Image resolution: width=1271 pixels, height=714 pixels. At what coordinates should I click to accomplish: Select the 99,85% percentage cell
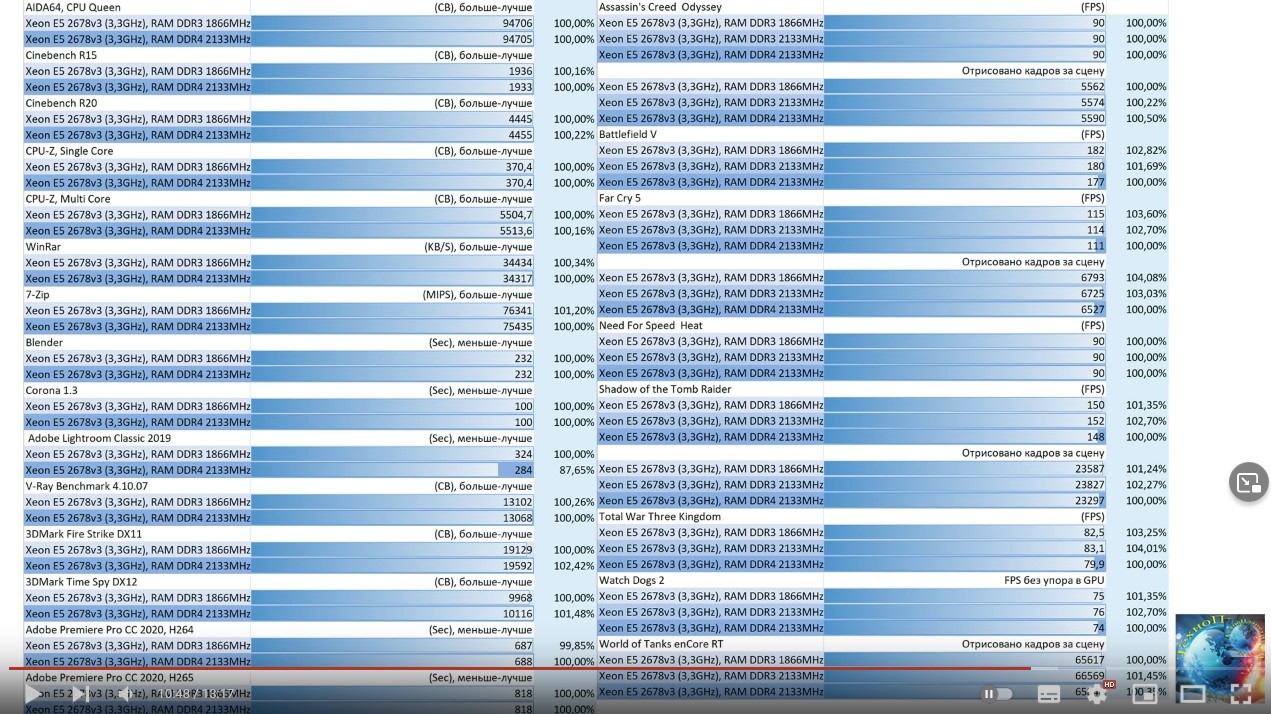click(x=576, y=646)
